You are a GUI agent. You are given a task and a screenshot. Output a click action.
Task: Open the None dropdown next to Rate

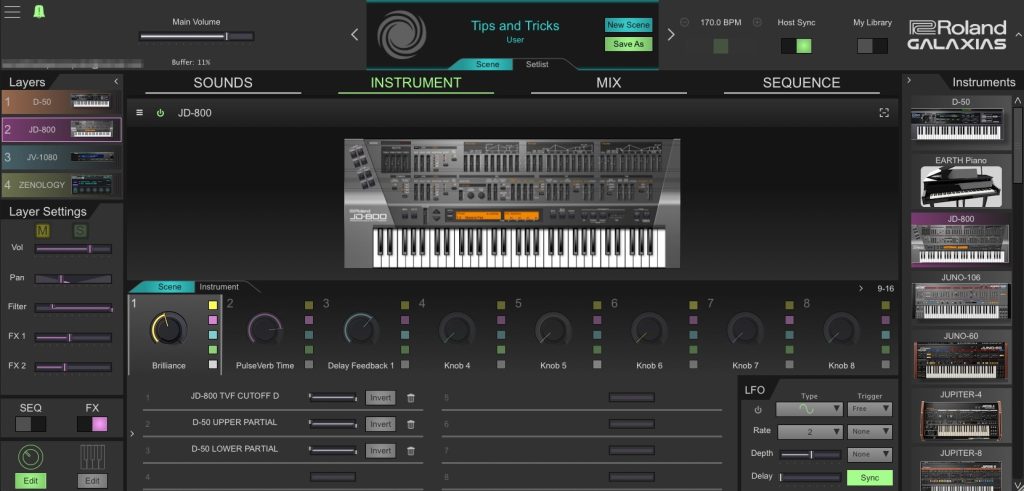pos(869,432)
